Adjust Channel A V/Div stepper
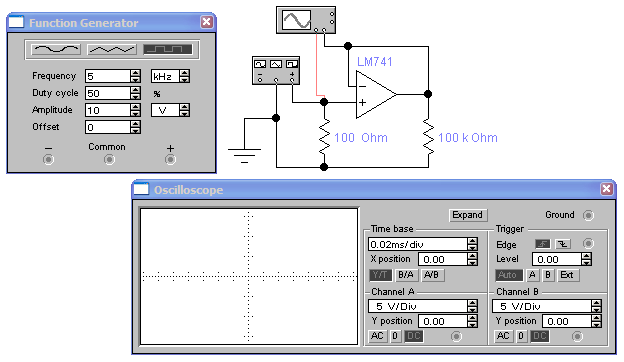This screenshot has height=362, width=624. [472, 306]
